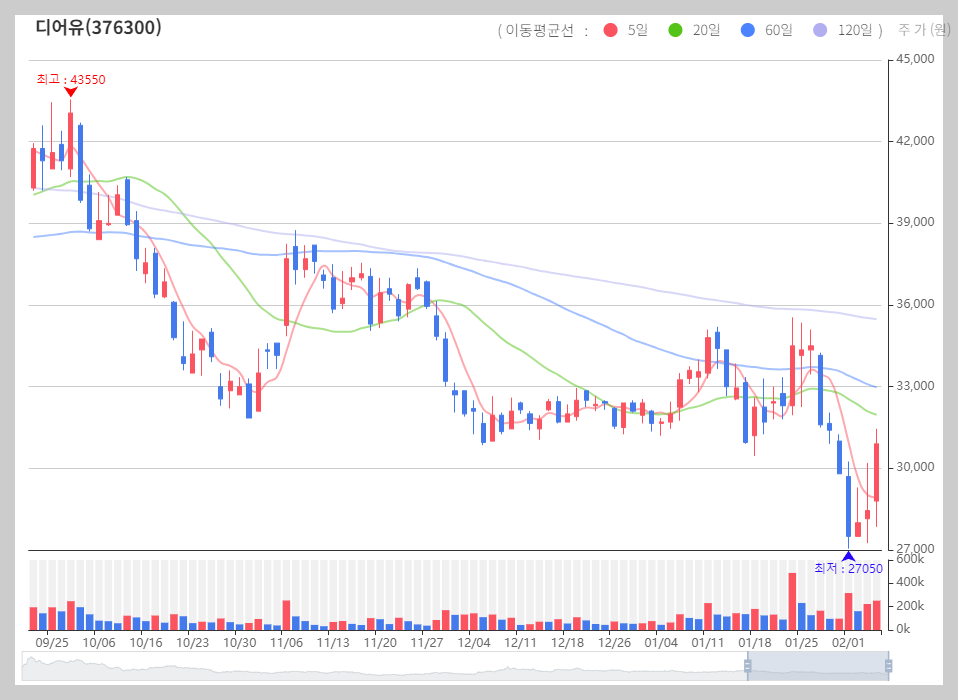Click the 12/11 date axis label
Viewport: 958px width, 700px height.
tap(521, 642)
